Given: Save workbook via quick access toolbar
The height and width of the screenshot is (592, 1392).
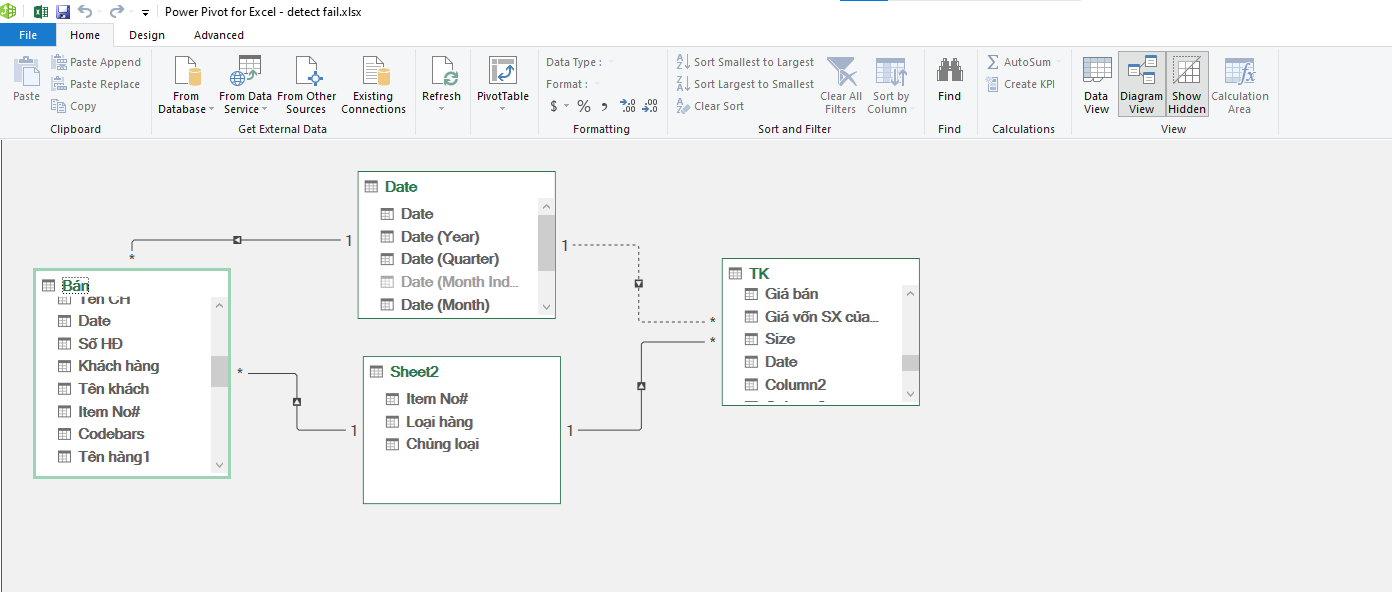Looking at the screenshot, I should click(63, 12).
